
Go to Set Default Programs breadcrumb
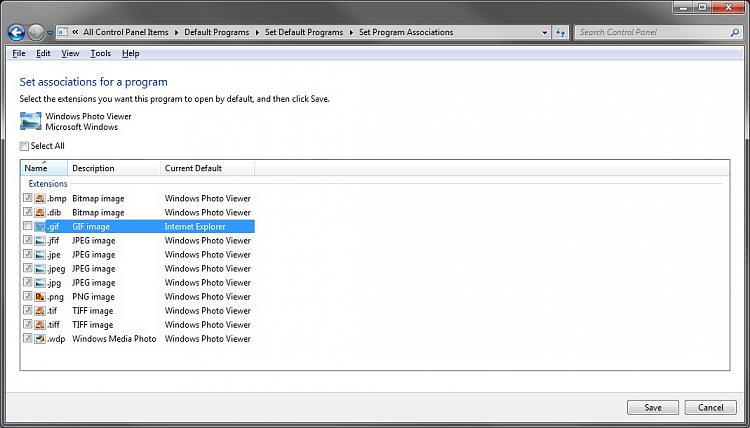click(x=304, y=32)
